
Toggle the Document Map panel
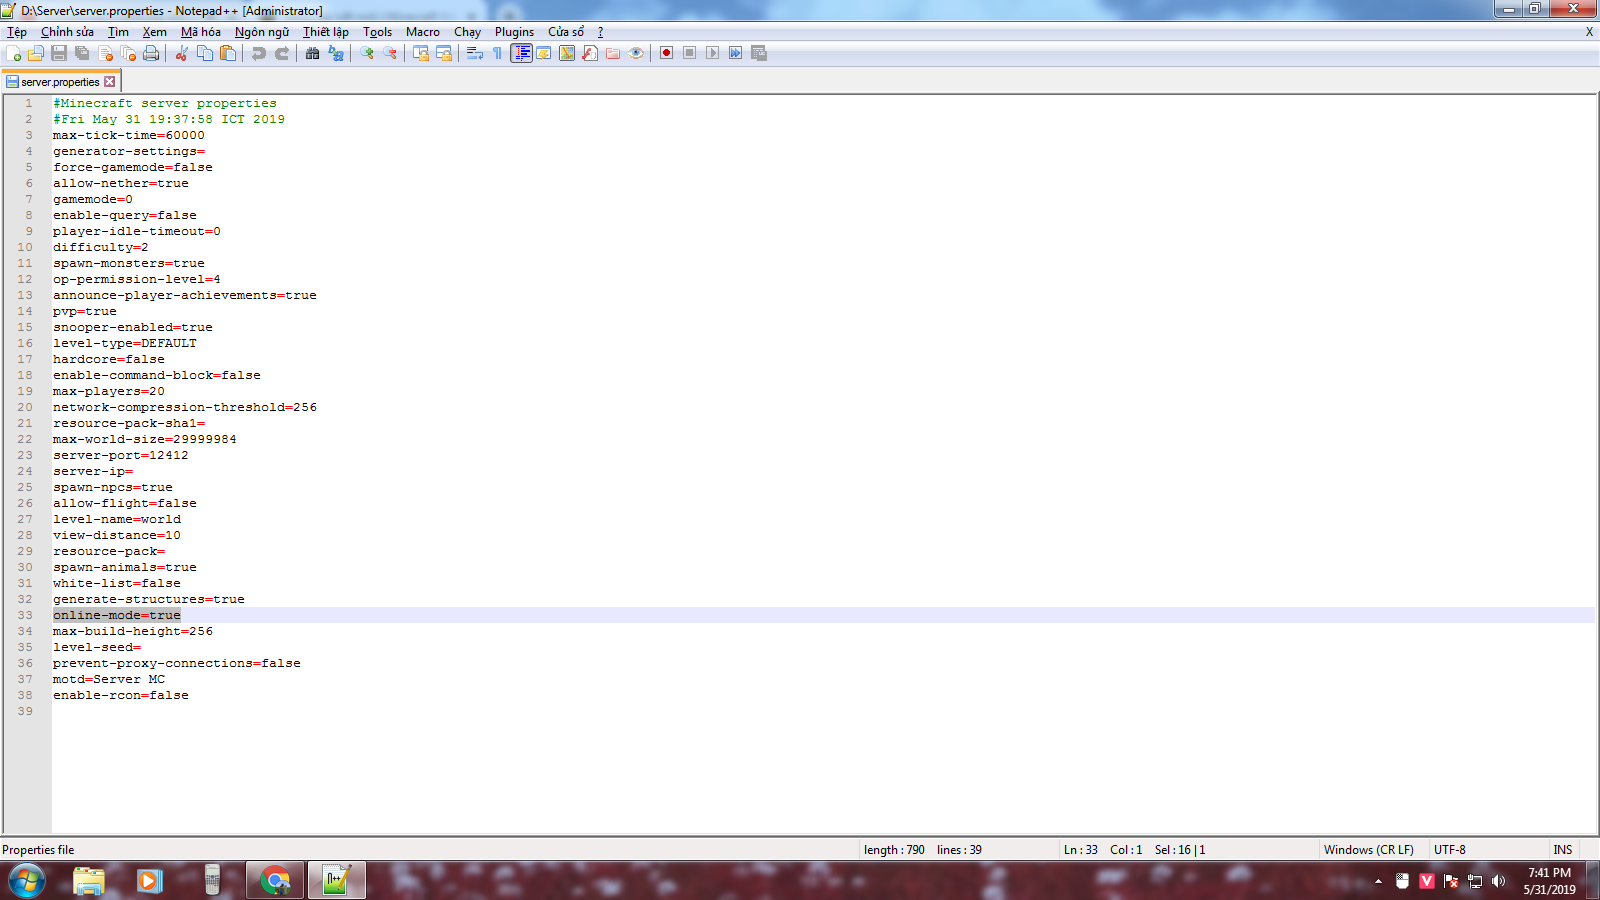coord(567,53)
